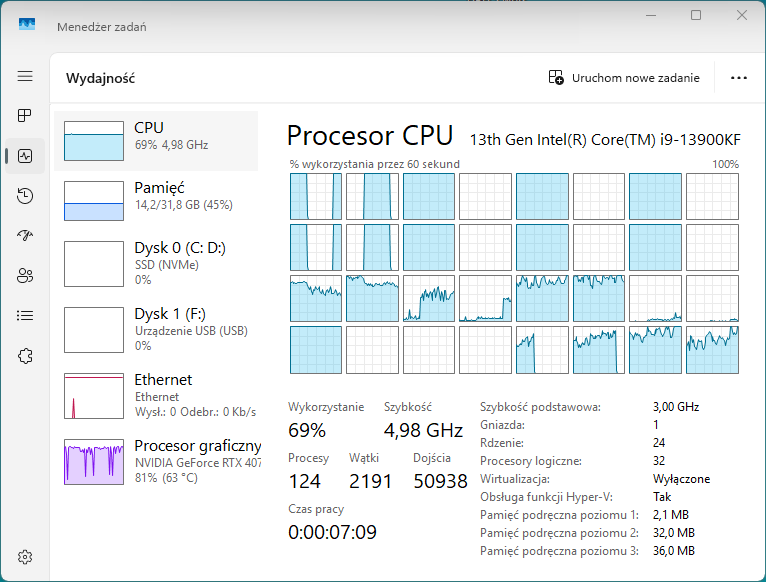Select the CPU performance entry
Viewport: 766px width, 582px height.
pos(156,141)
